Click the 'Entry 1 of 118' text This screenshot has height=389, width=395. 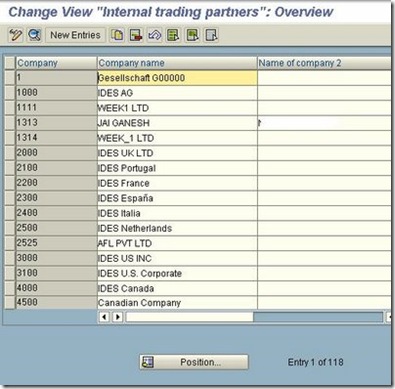[315, 362]
